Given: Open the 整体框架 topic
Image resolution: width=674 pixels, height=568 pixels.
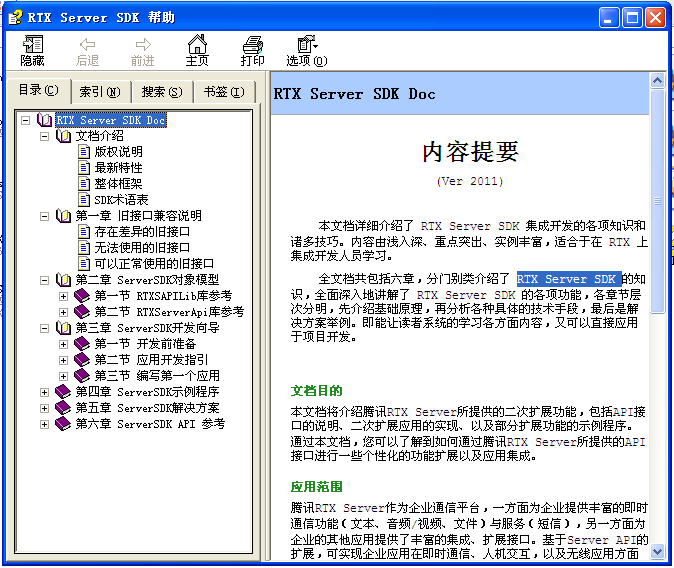Looking at the screenshot, I should [x=118, y=184].
